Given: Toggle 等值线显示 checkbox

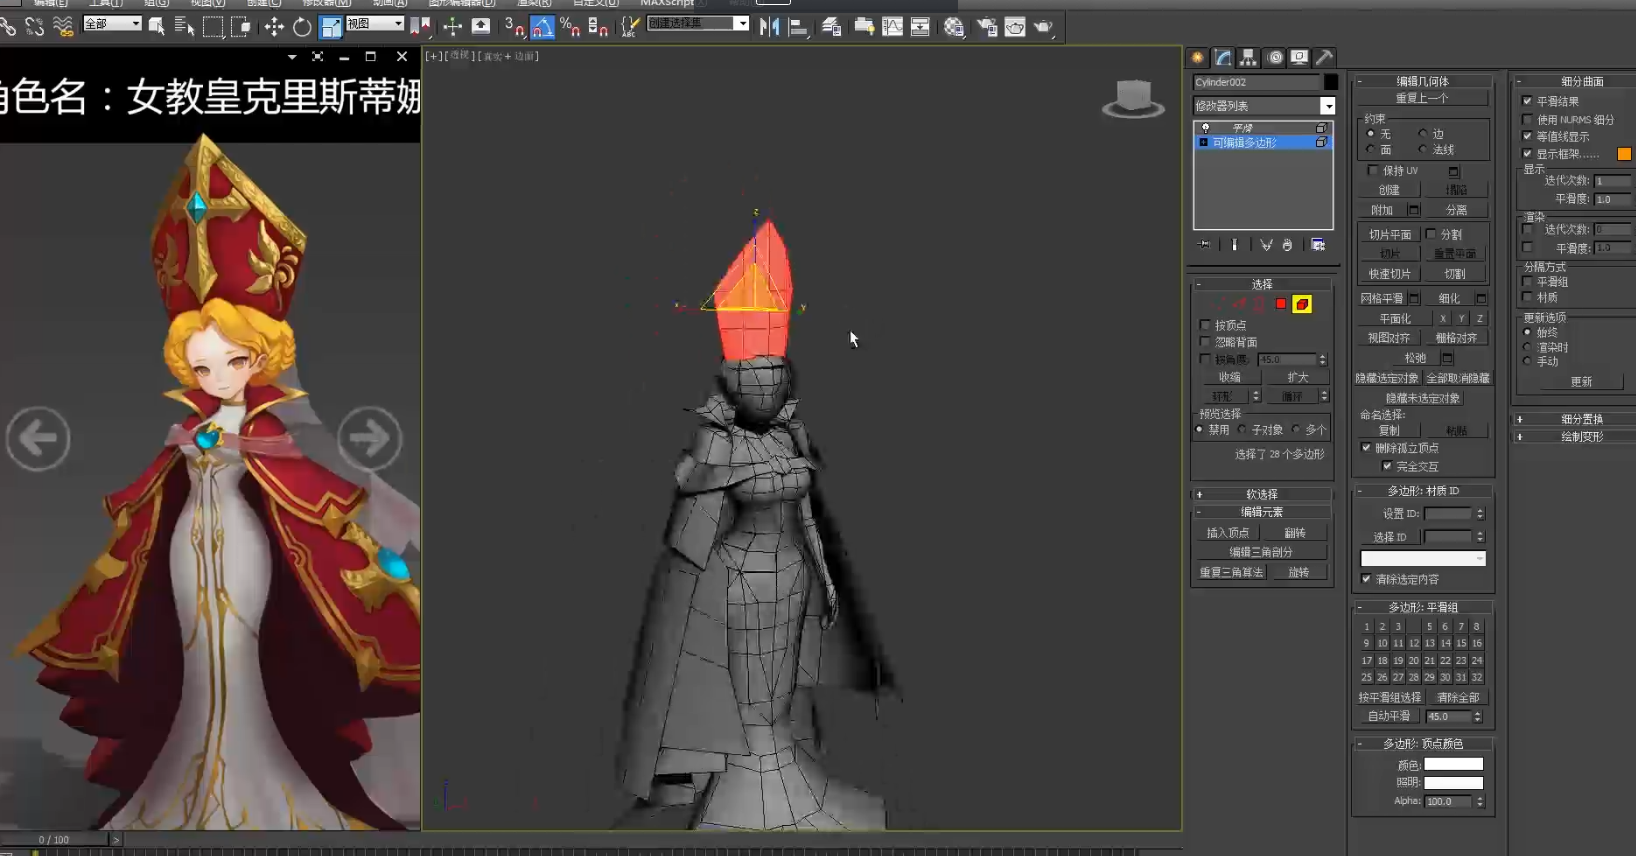Looking at the screenshot, I should point(1527,136).
